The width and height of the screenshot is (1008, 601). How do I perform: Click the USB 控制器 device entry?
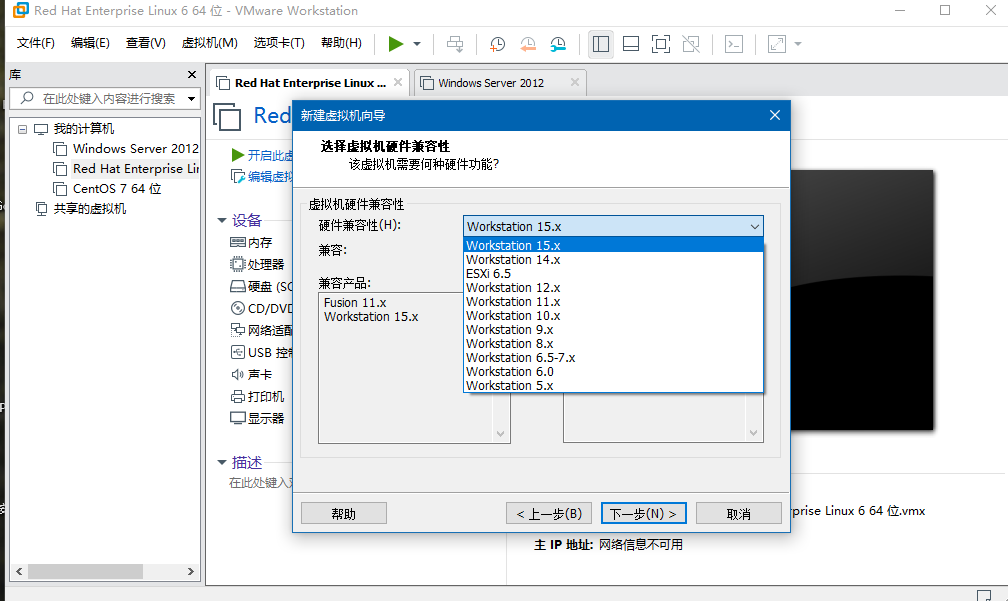click(261, 352)
